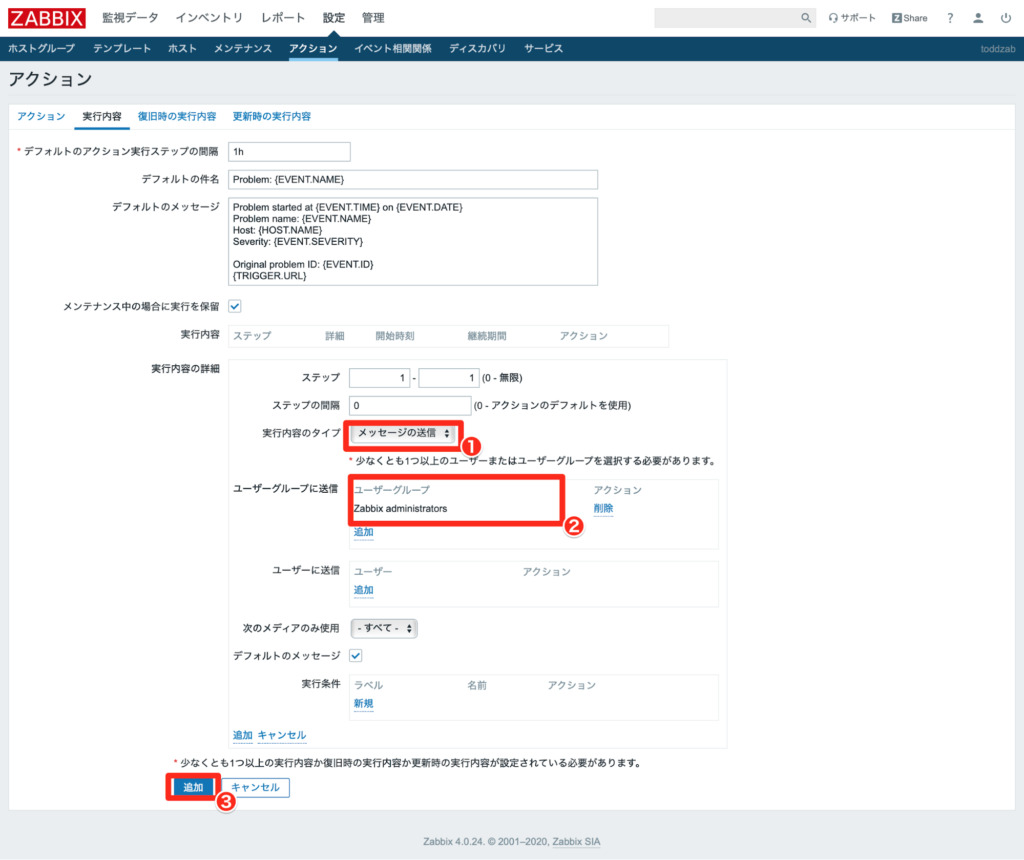Click the 追加 submit button
This screenshot has width=1024, height=860.
(192, 787)
